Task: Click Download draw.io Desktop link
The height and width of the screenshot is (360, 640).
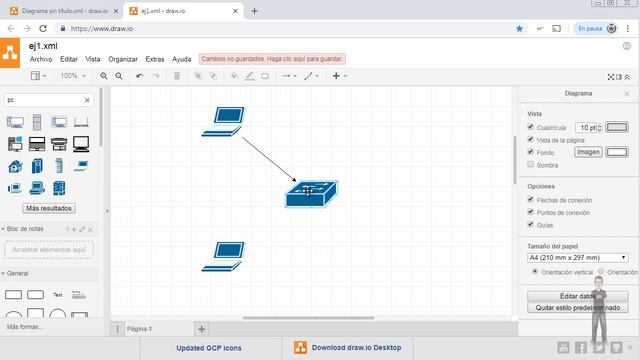Action: pyautogui.click(x=356, y=348)
